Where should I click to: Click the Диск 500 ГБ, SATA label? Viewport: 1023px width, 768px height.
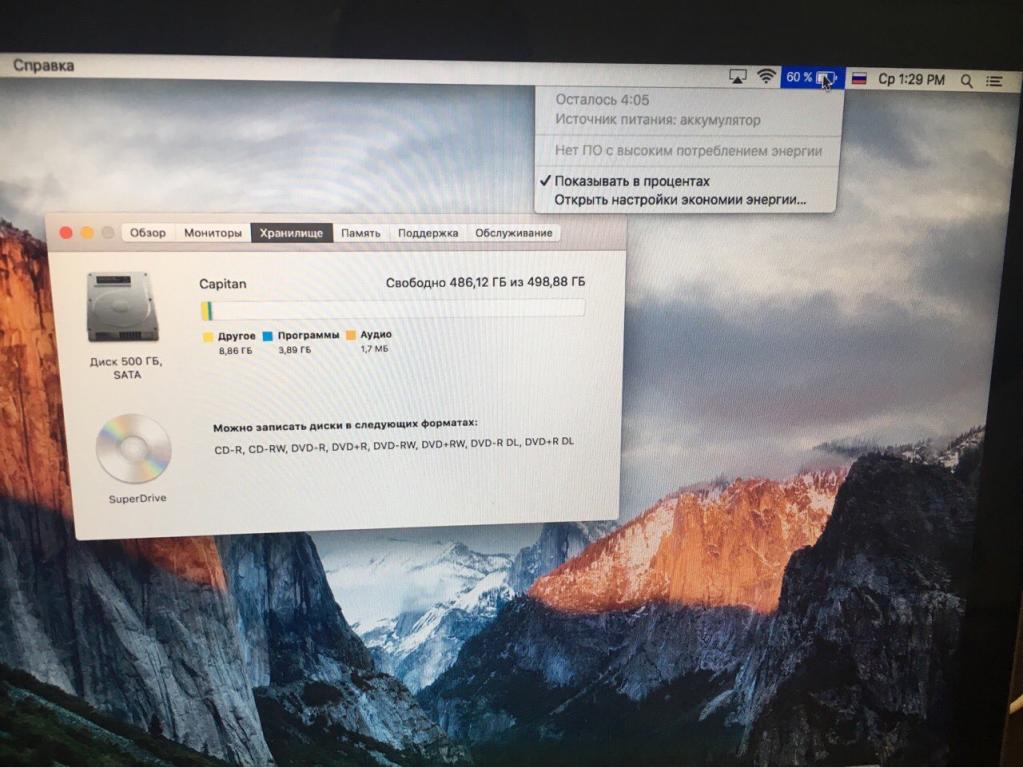click(x=126, y=368)
